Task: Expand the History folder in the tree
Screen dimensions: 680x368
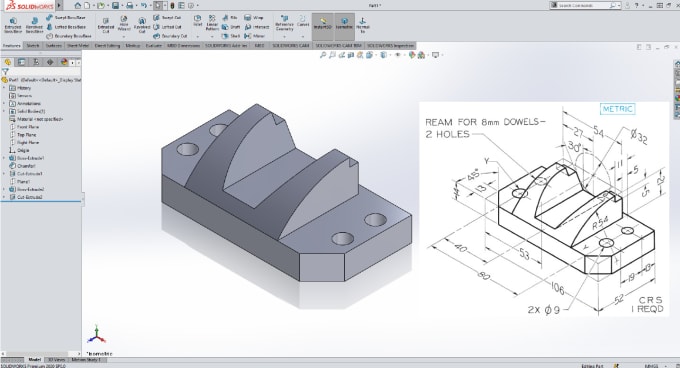Action: coord(4,88)
